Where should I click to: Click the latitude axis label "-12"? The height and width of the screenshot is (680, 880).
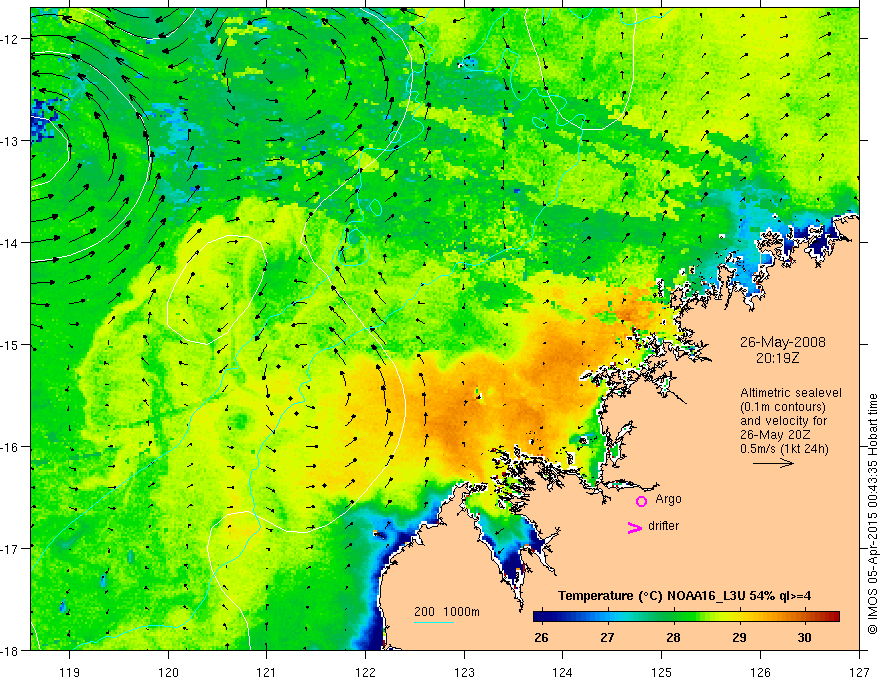[11, 39]
